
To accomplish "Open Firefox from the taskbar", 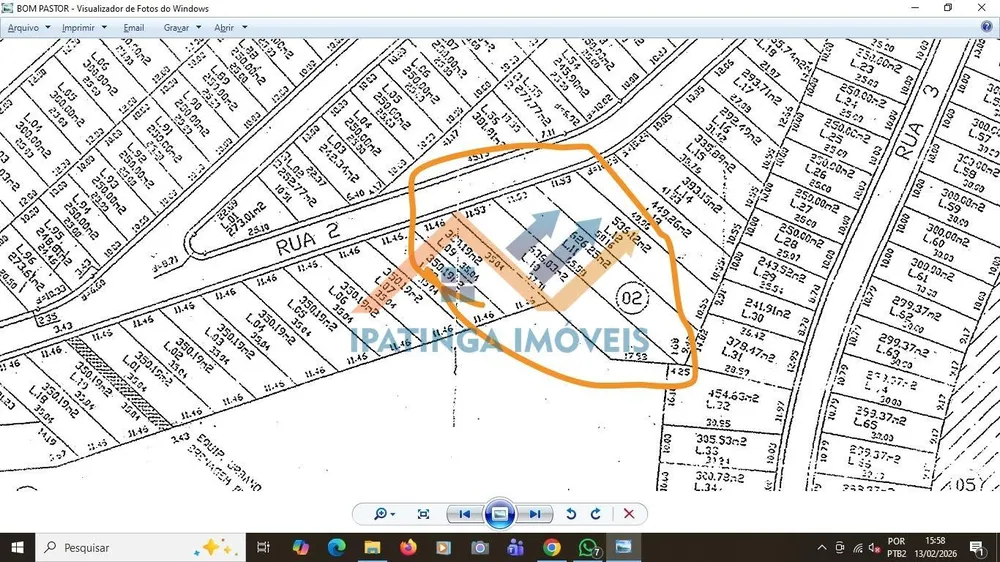I will 408,547.
